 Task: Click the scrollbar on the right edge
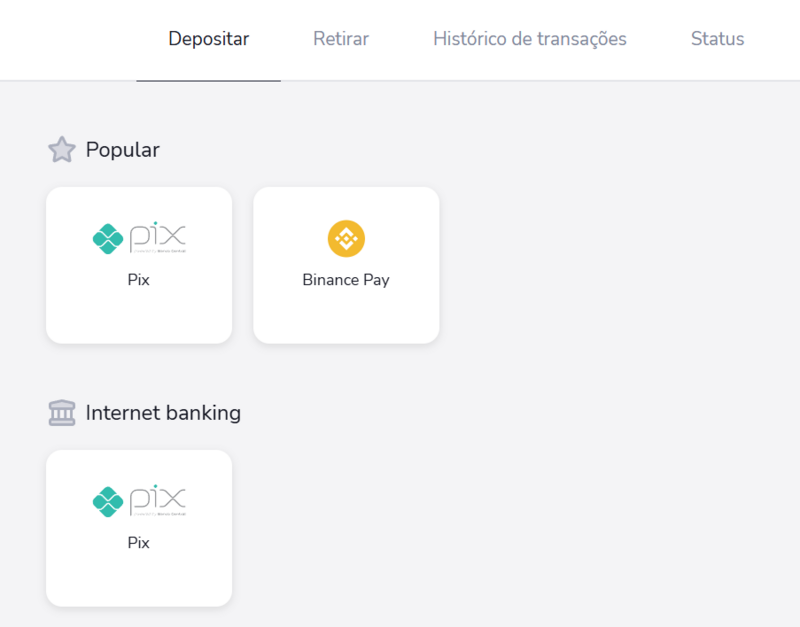[x=795, y=300]
